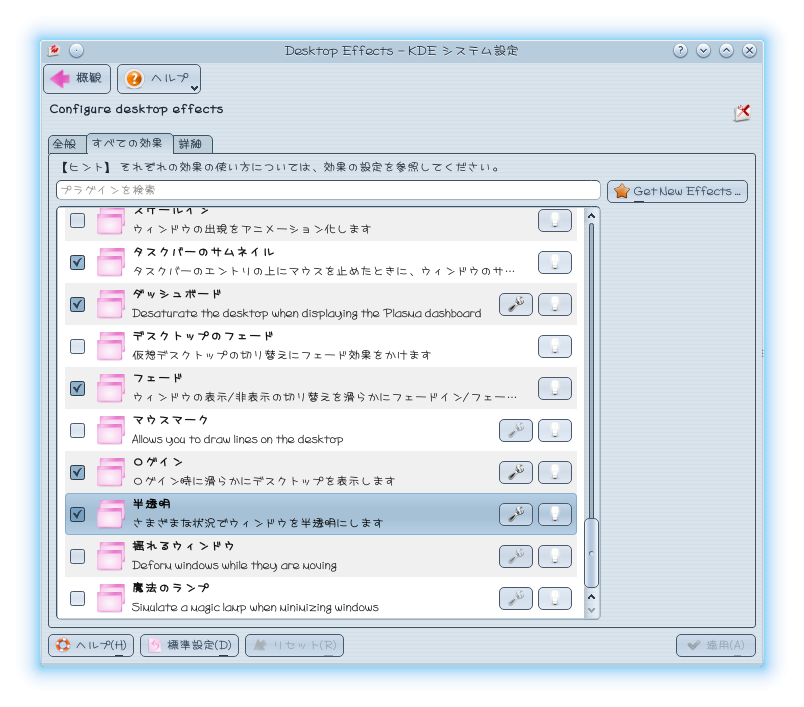The image size is (804, 707).
Task: Enable the 魔法のランプ effect checkbox
Action: click(x=77, y=598)
